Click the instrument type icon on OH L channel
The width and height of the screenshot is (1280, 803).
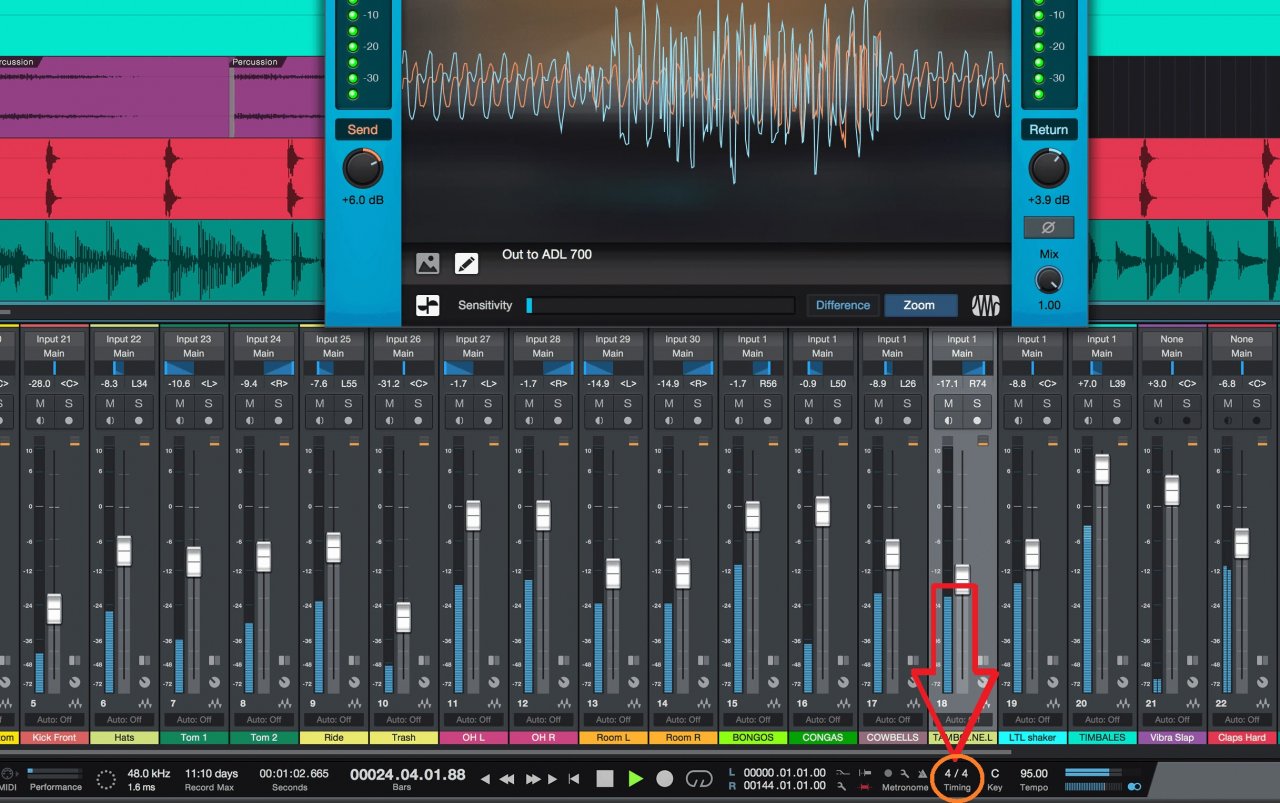(x=494, y=704)
